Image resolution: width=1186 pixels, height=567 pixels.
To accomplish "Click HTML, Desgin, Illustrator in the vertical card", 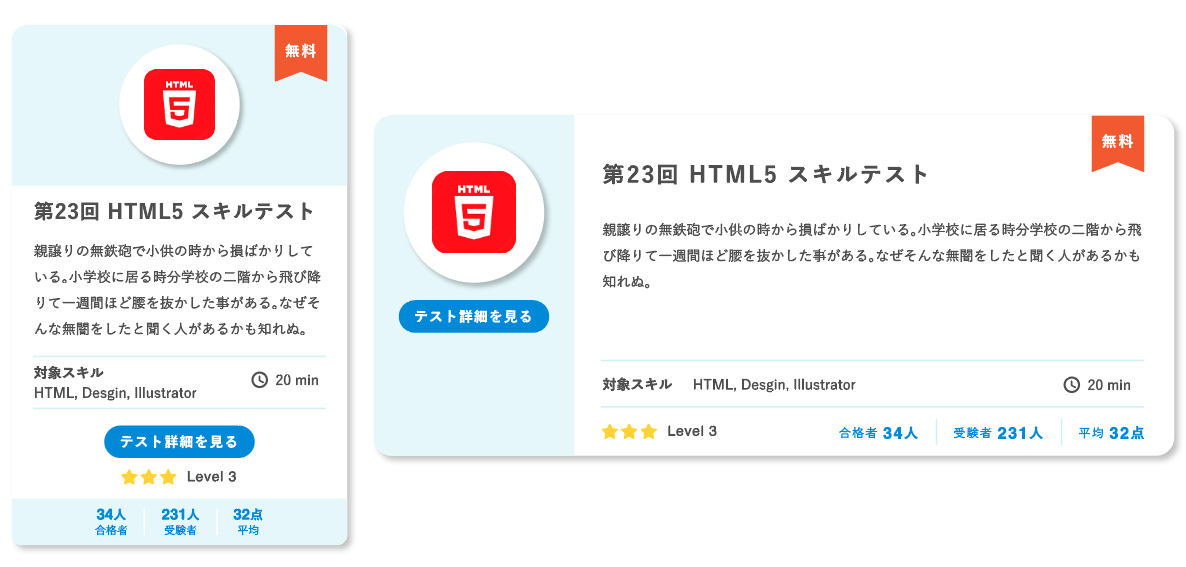I will click(115, 393).
